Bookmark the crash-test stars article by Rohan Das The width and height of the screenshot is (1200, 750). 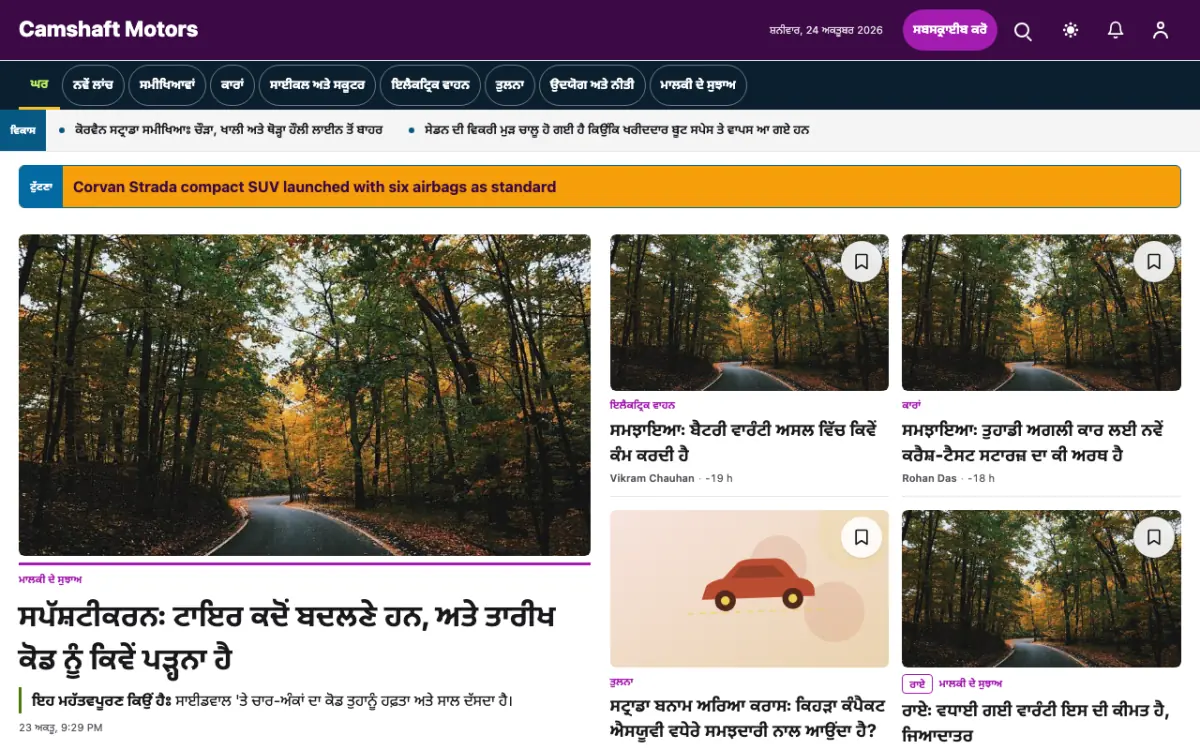coord(1153,262)
